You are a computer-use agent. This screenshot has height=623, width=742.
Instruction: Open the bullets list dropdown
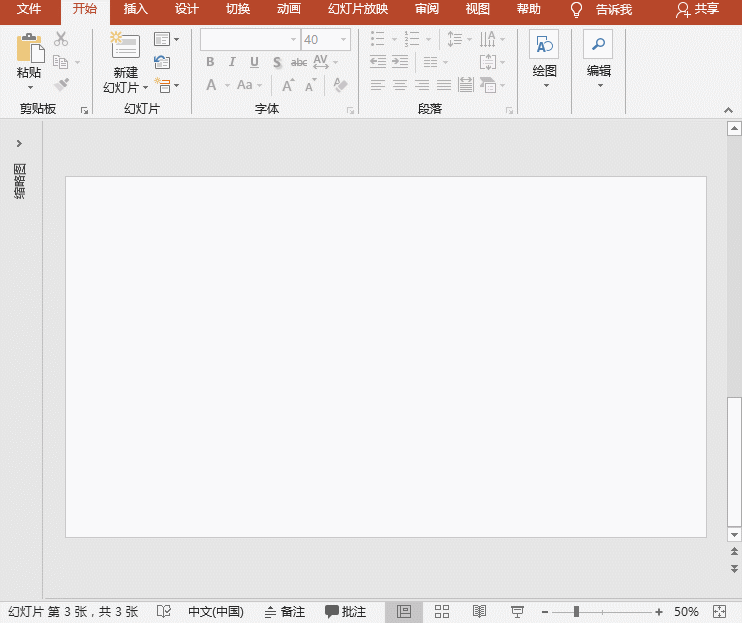[x=394, y=39]
